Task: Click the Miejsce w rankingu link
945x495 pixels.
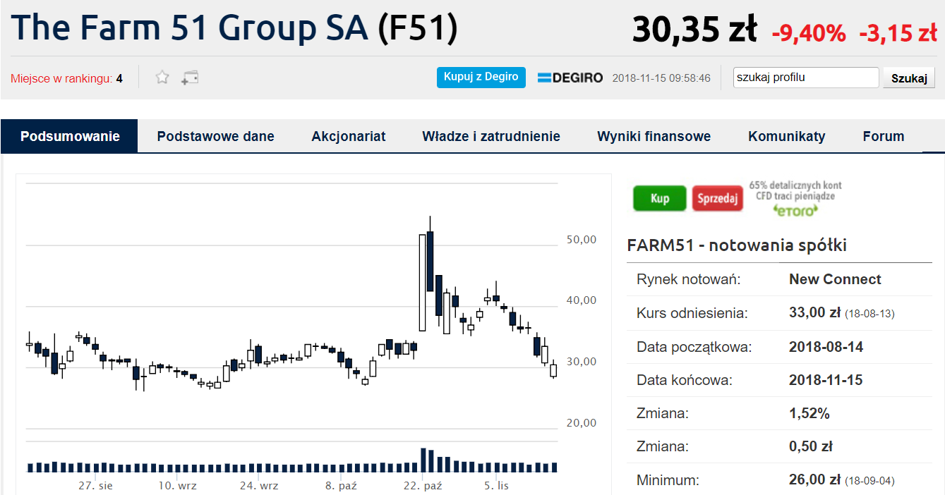Action: click(x=66, y=78)
